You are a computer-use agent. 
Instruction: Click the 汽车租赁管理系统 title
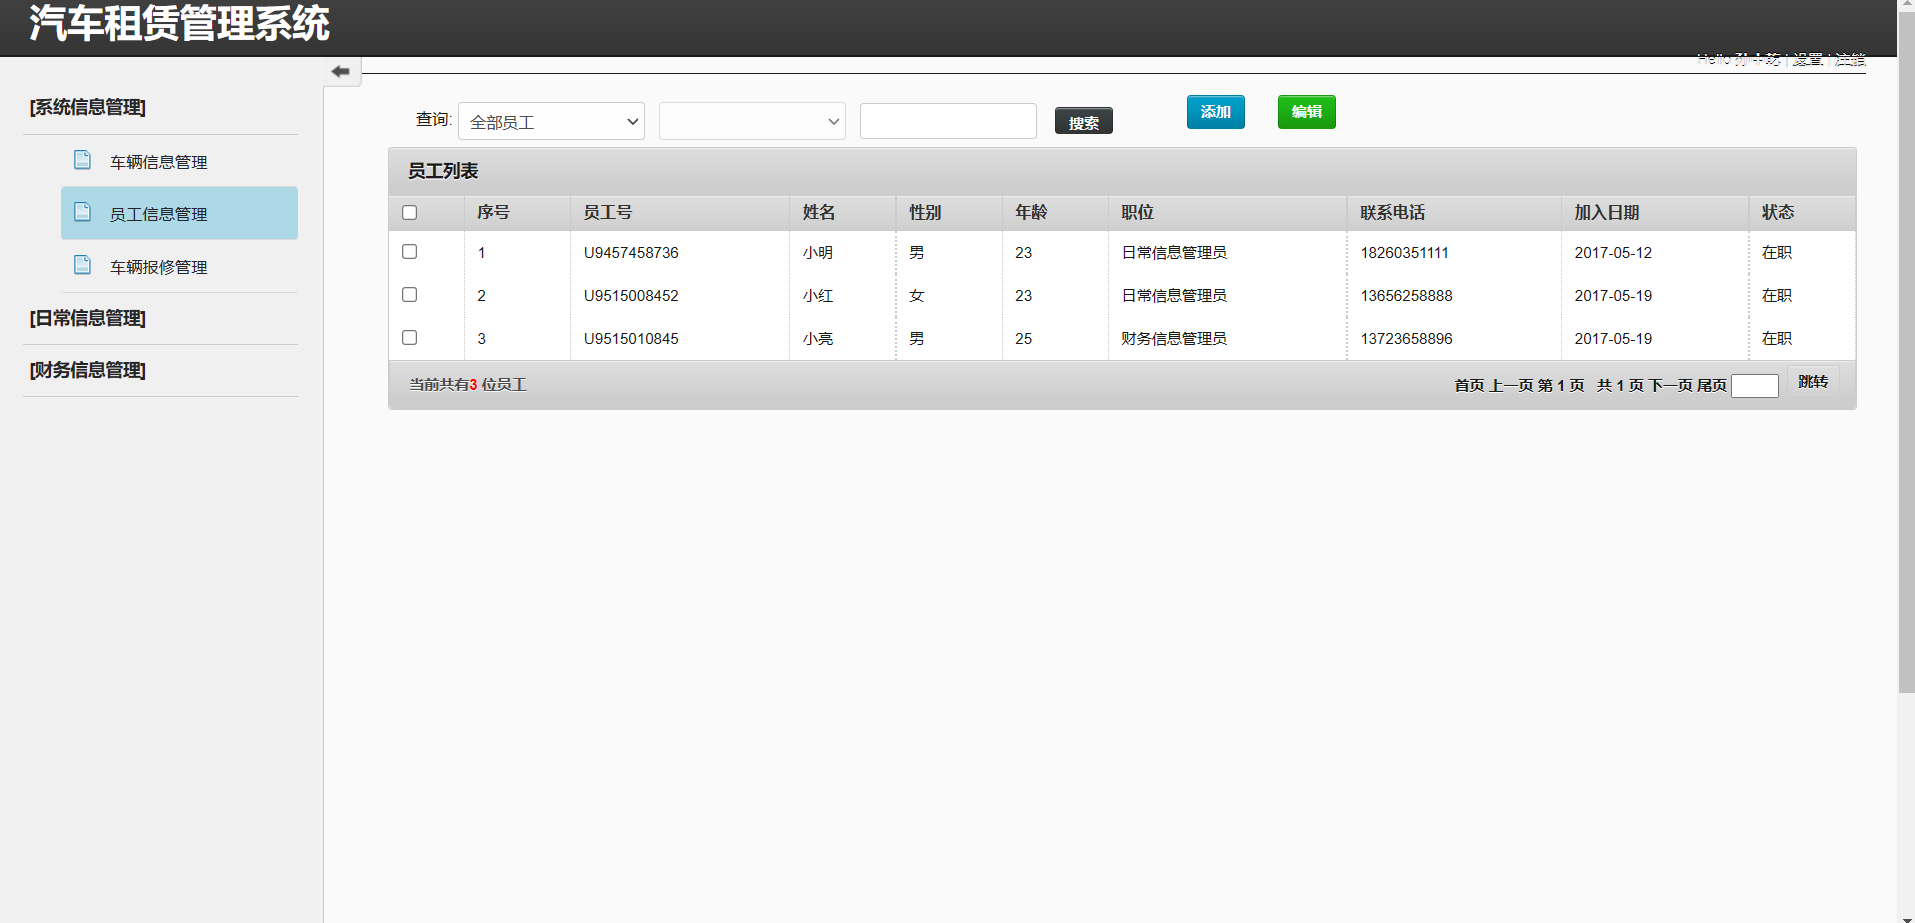click(179, 23)
